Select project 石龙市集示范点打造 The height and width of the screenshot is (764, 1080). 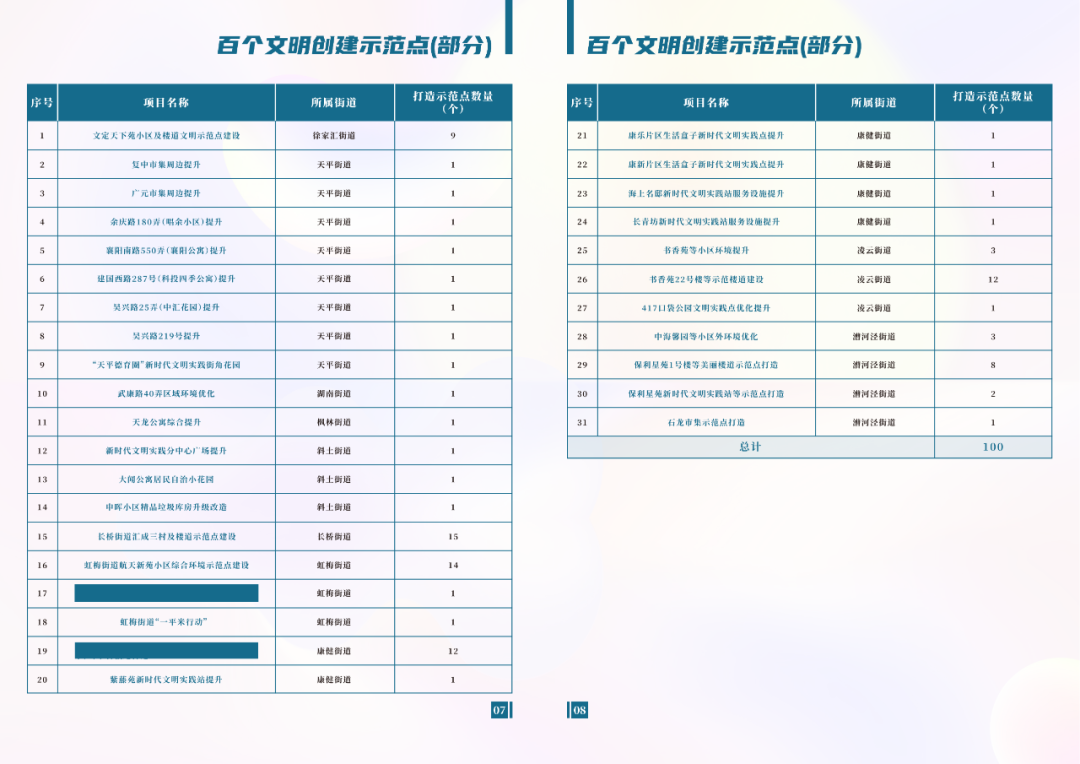[706, 422]
